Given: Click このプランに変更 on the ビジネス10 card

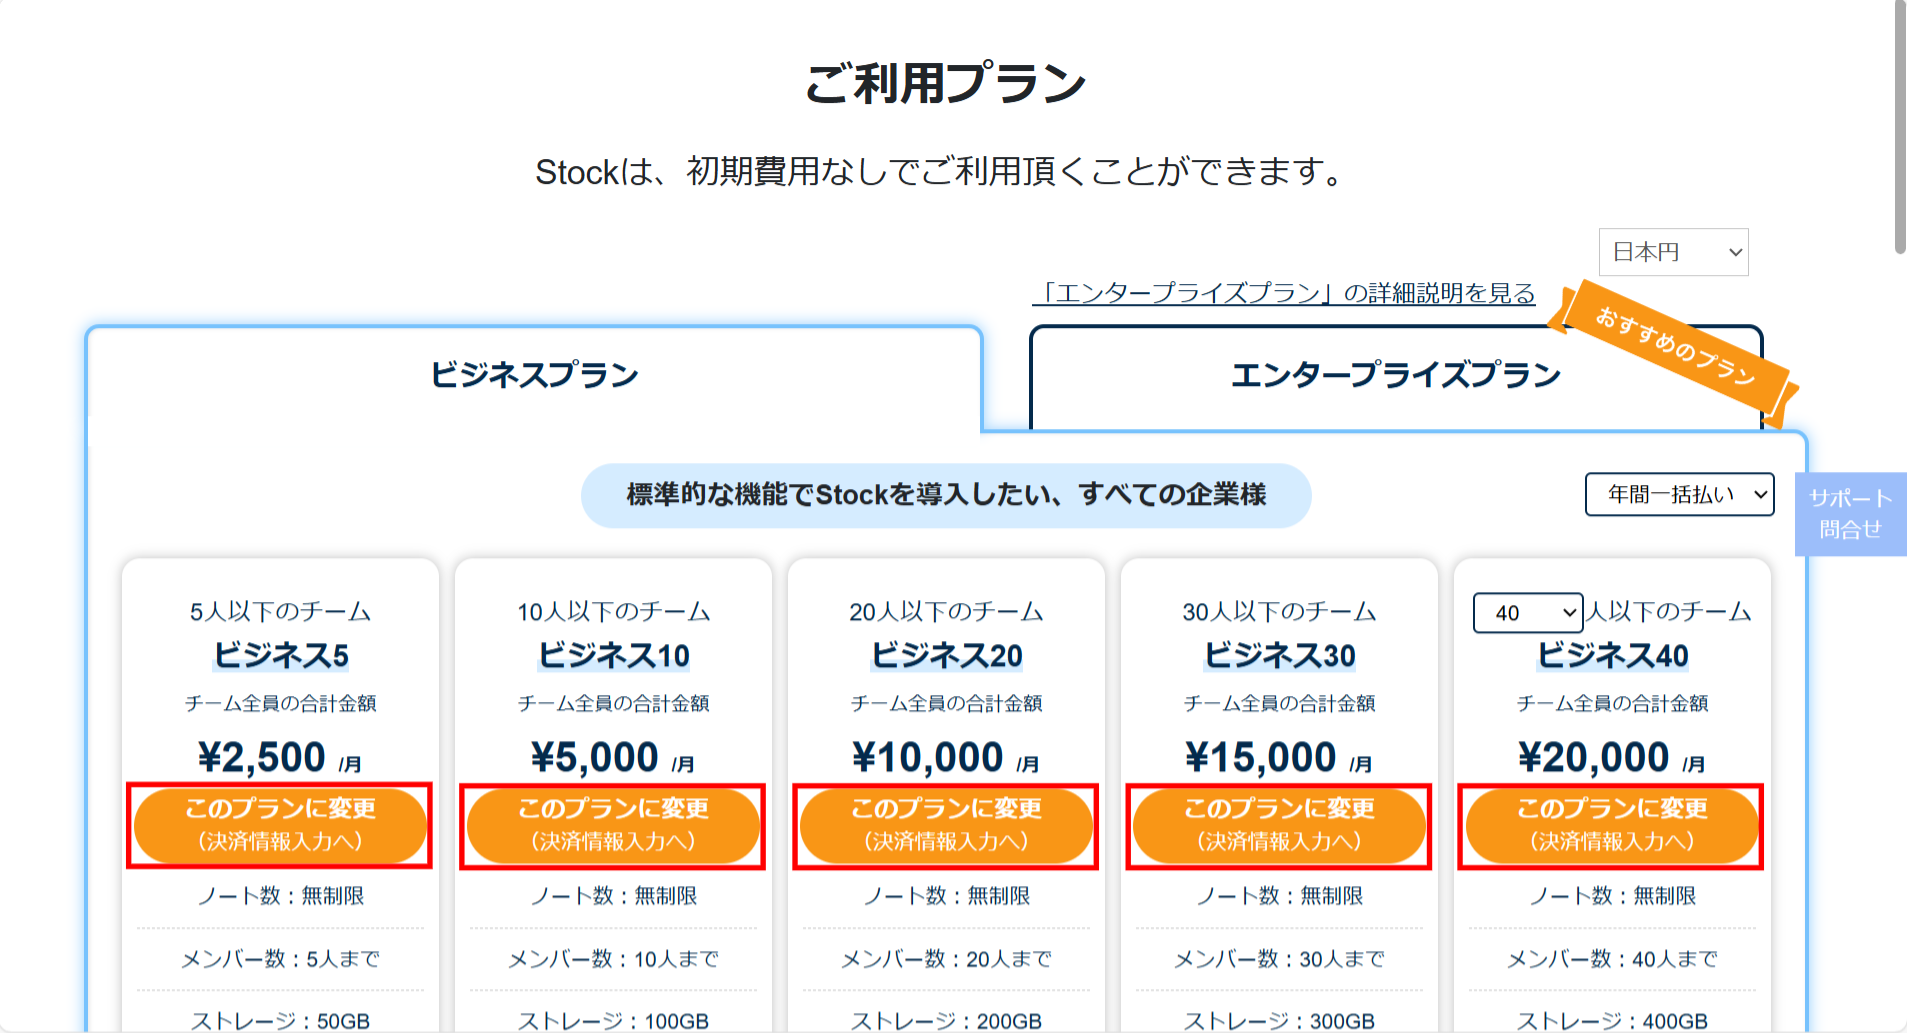Looking at the screenshot, I should [x=613, y=825].
